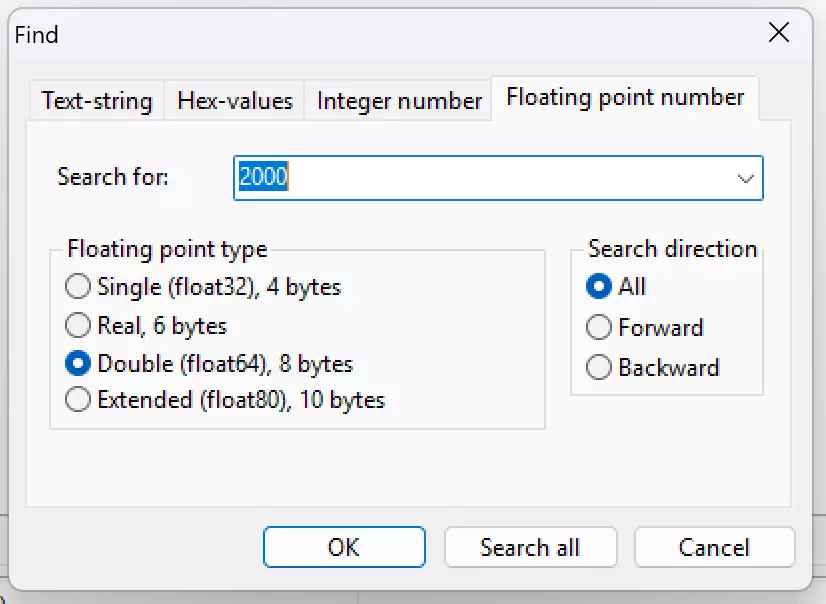Click the Floating point number tab
The width and height of the screenshot is (826, 604).
[625, 98]
